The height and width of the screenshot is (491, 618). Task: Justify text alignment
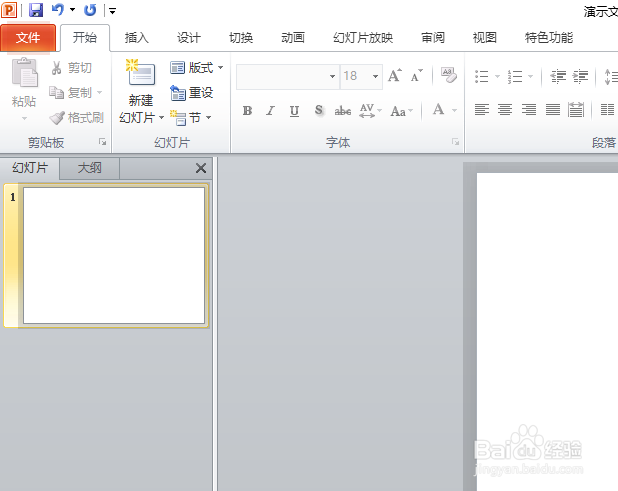click(x=553, y=110)
